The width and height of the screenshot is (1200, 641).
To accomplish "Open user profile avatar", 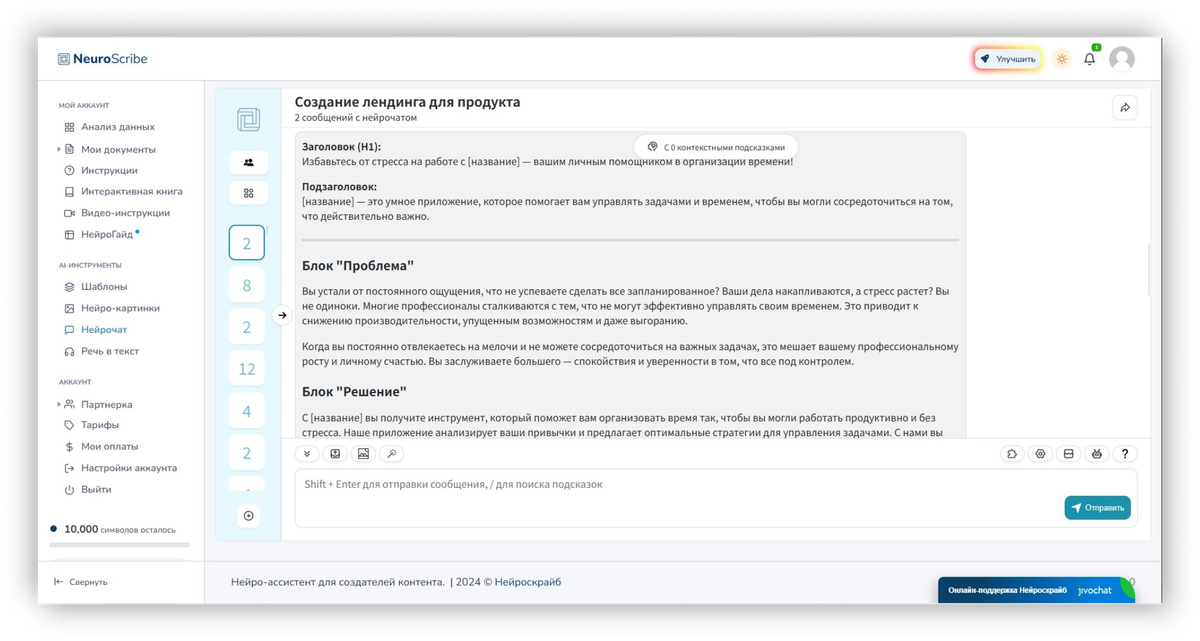I will [x=1122, y=59].
